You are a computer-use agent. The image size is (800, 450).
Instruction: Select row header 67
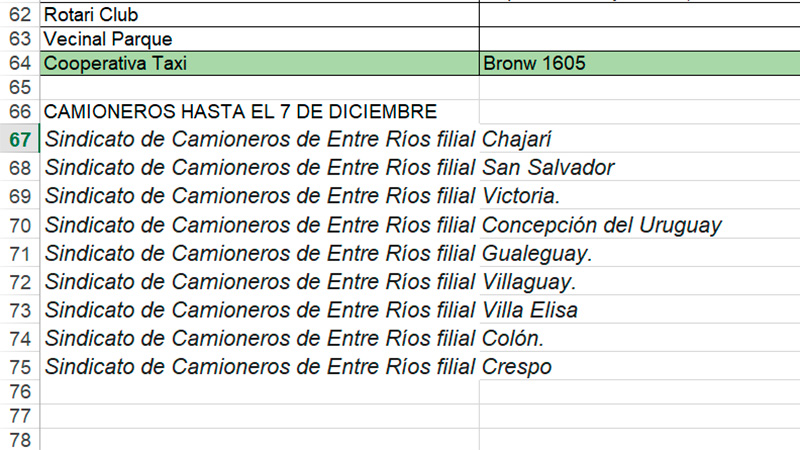tap(19, 139)
